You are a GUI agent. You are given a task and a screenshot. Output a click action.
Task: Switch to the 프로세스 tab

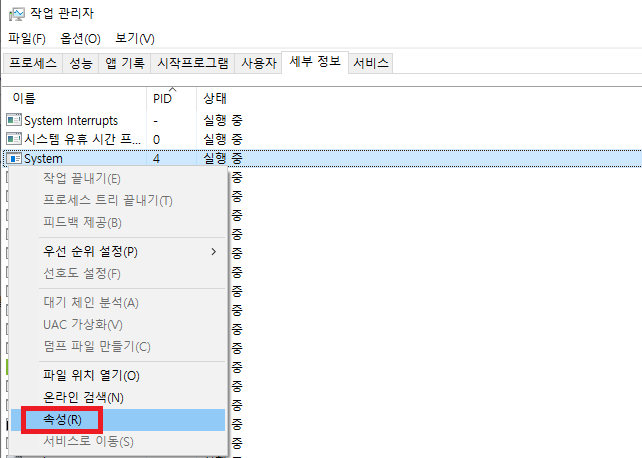[x=33, y=63]
